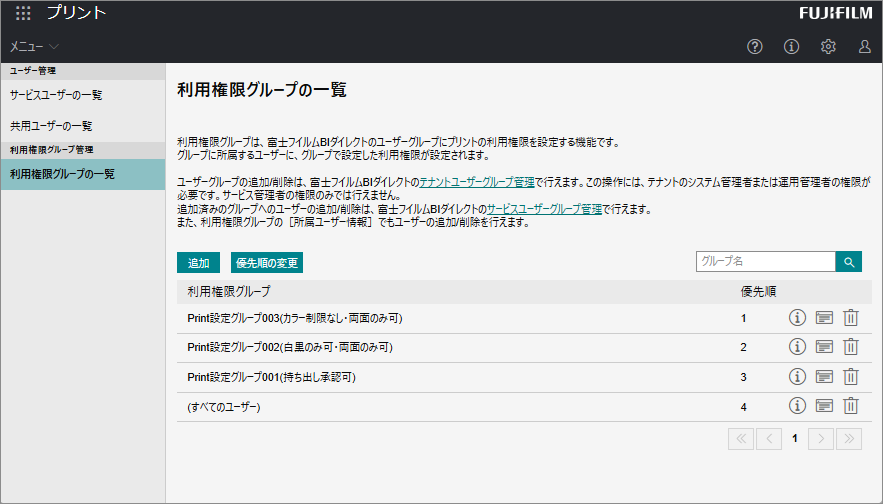Show info for (すべてのユーザー) group
Screen dimensions: 883x504
[x=797, y=406]
